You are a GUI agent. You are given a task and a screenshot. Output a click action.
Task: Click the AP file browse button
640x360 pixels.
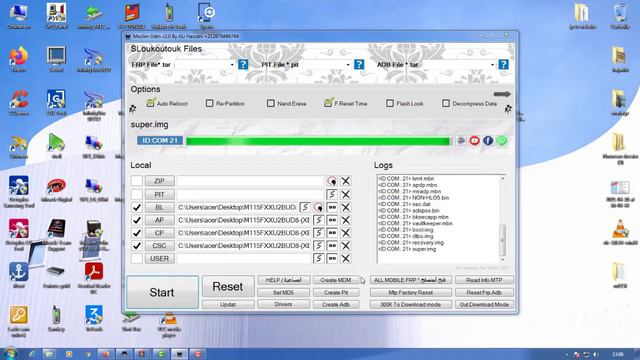(x=159, y=220)
